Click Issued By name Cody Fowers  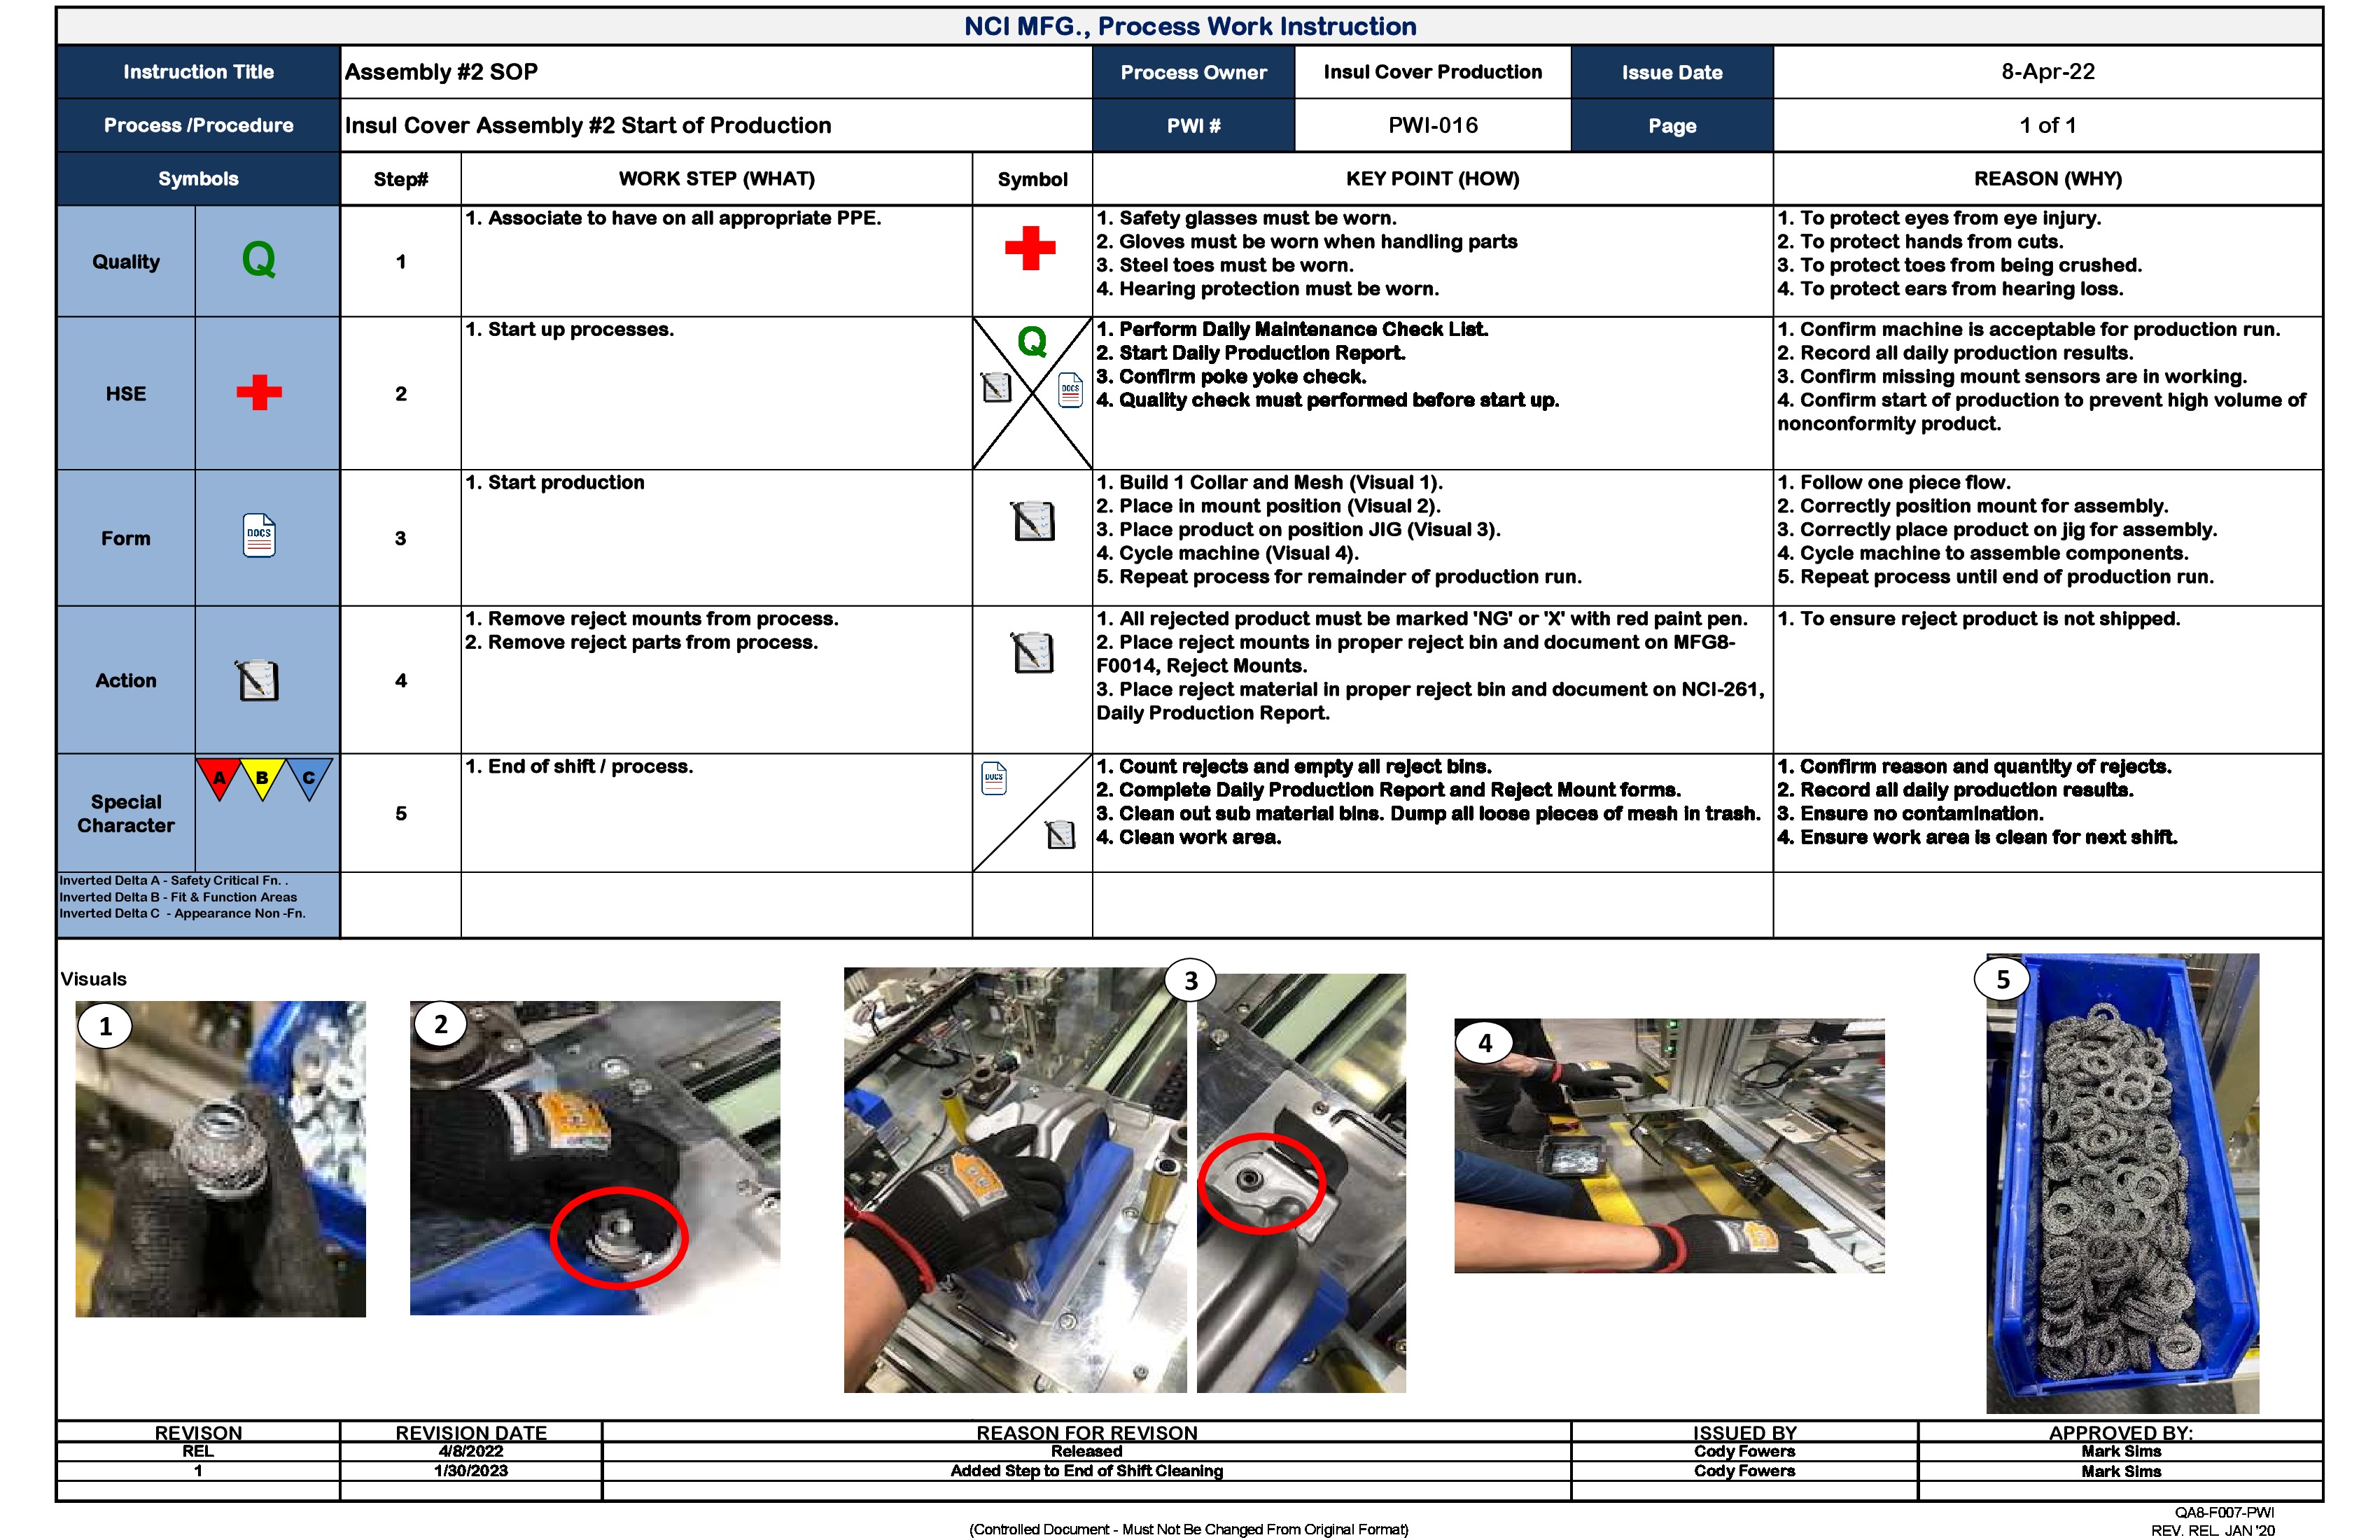[1745, 1452]
